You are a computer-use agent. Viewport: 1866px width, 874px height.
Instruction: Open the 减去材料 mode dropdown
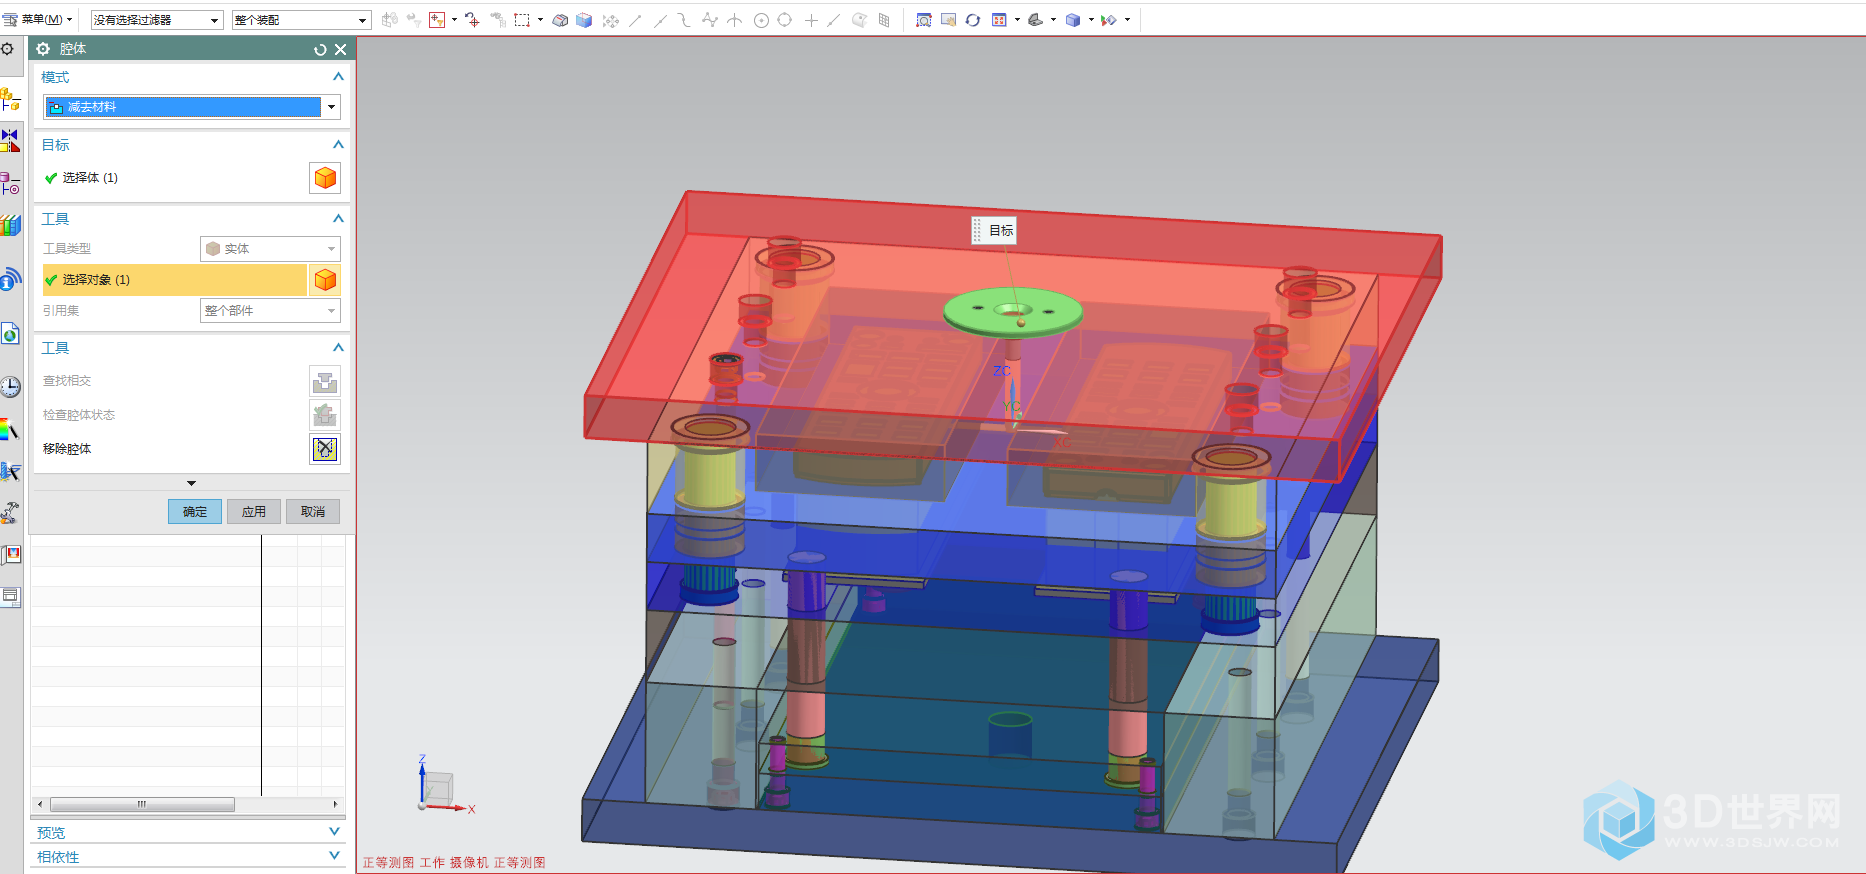click(x=331, y=107)
